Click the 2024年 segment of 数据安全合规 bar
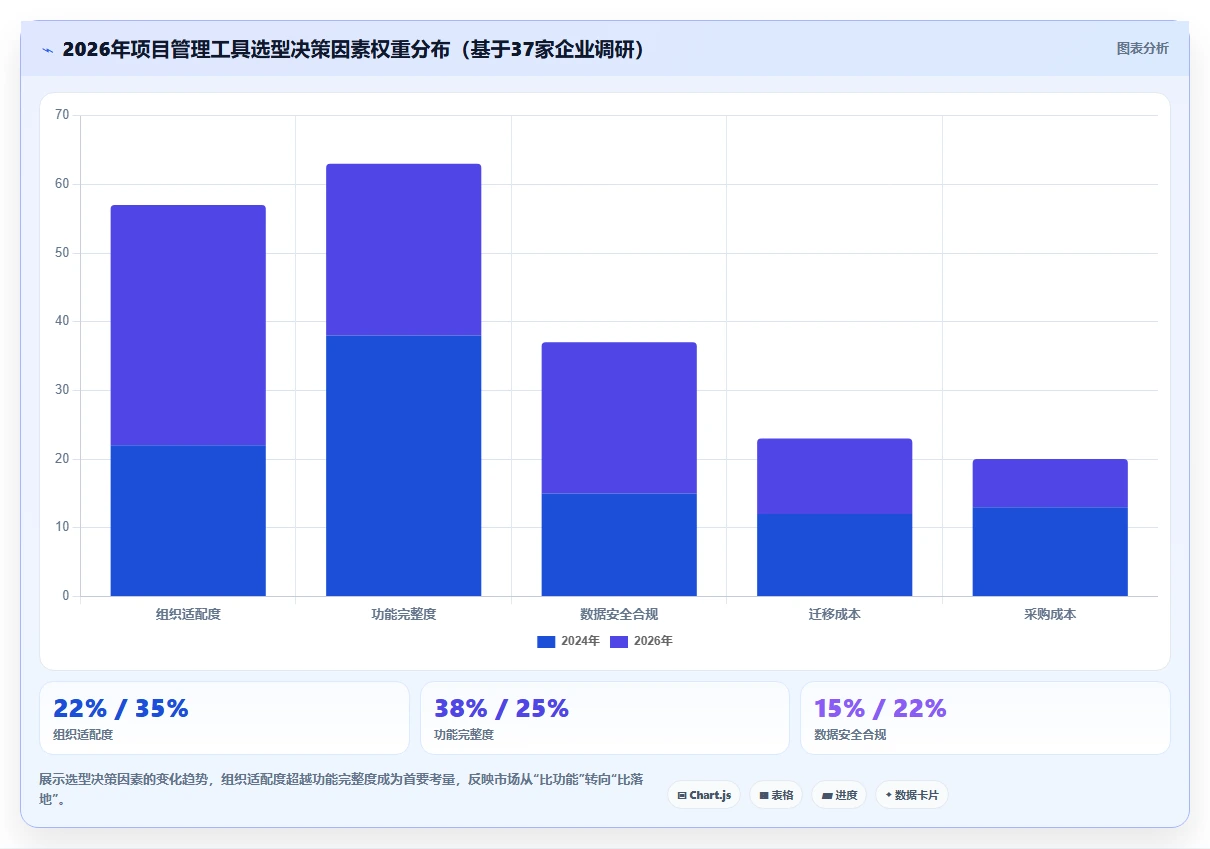1210x849 pixels. point(619,544)
